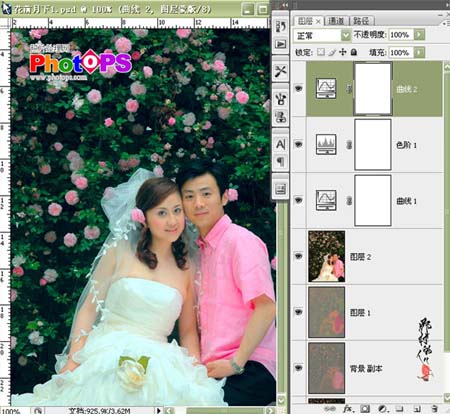Viewport: 450px width, 414px height.
Task: Delete layer with the trash icon
Action: (x=434, y=408)
